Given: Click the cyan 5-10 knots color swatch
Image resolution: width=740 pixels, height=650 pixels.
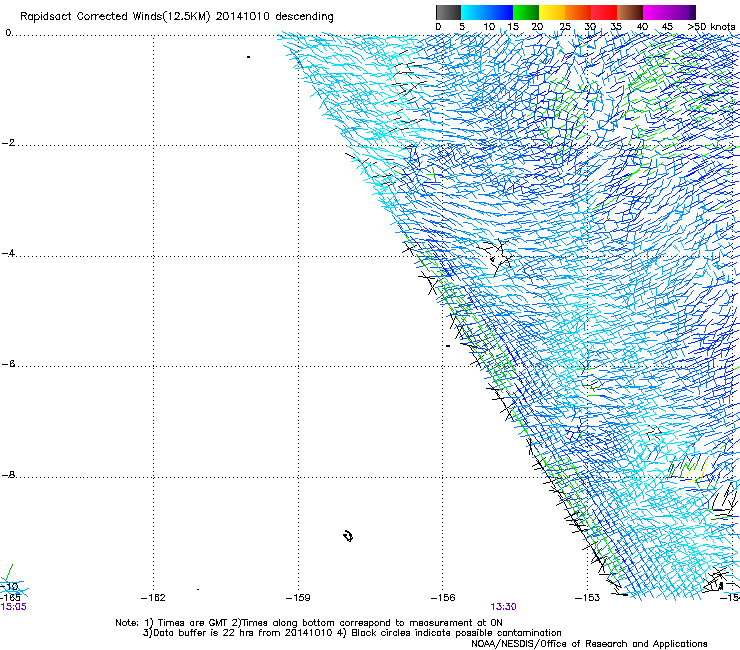Looking at the screenshot, I should [474, 12].
